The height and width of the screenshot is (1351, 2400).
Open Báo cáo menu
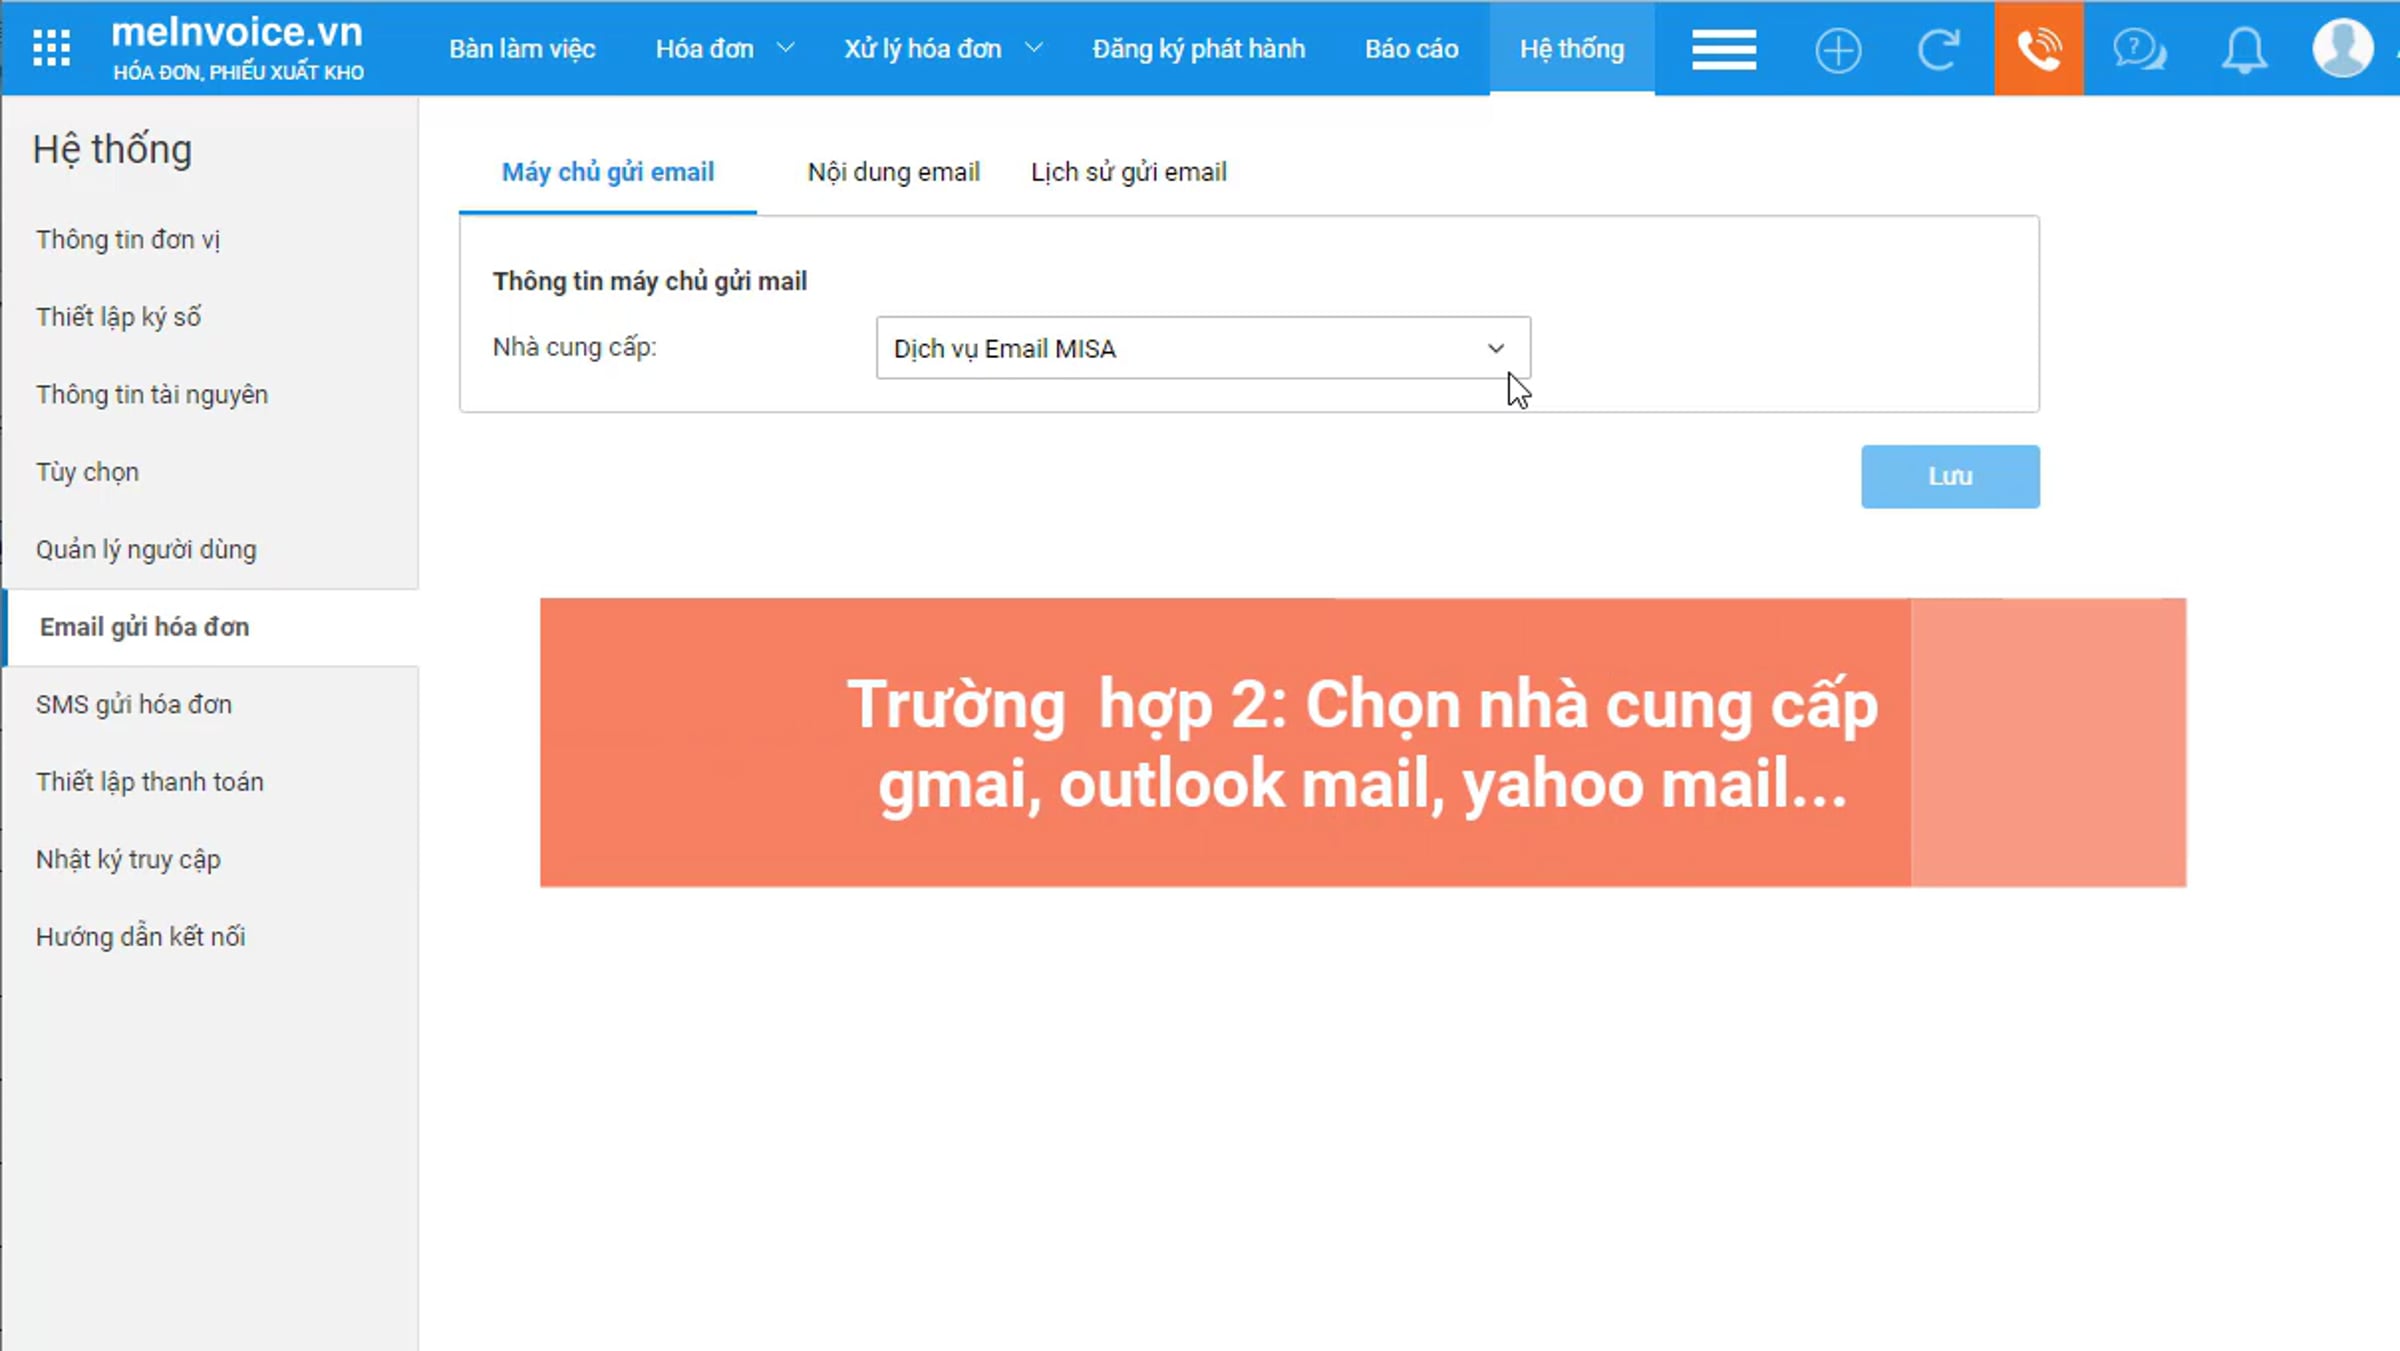[x=1411, y=49]
